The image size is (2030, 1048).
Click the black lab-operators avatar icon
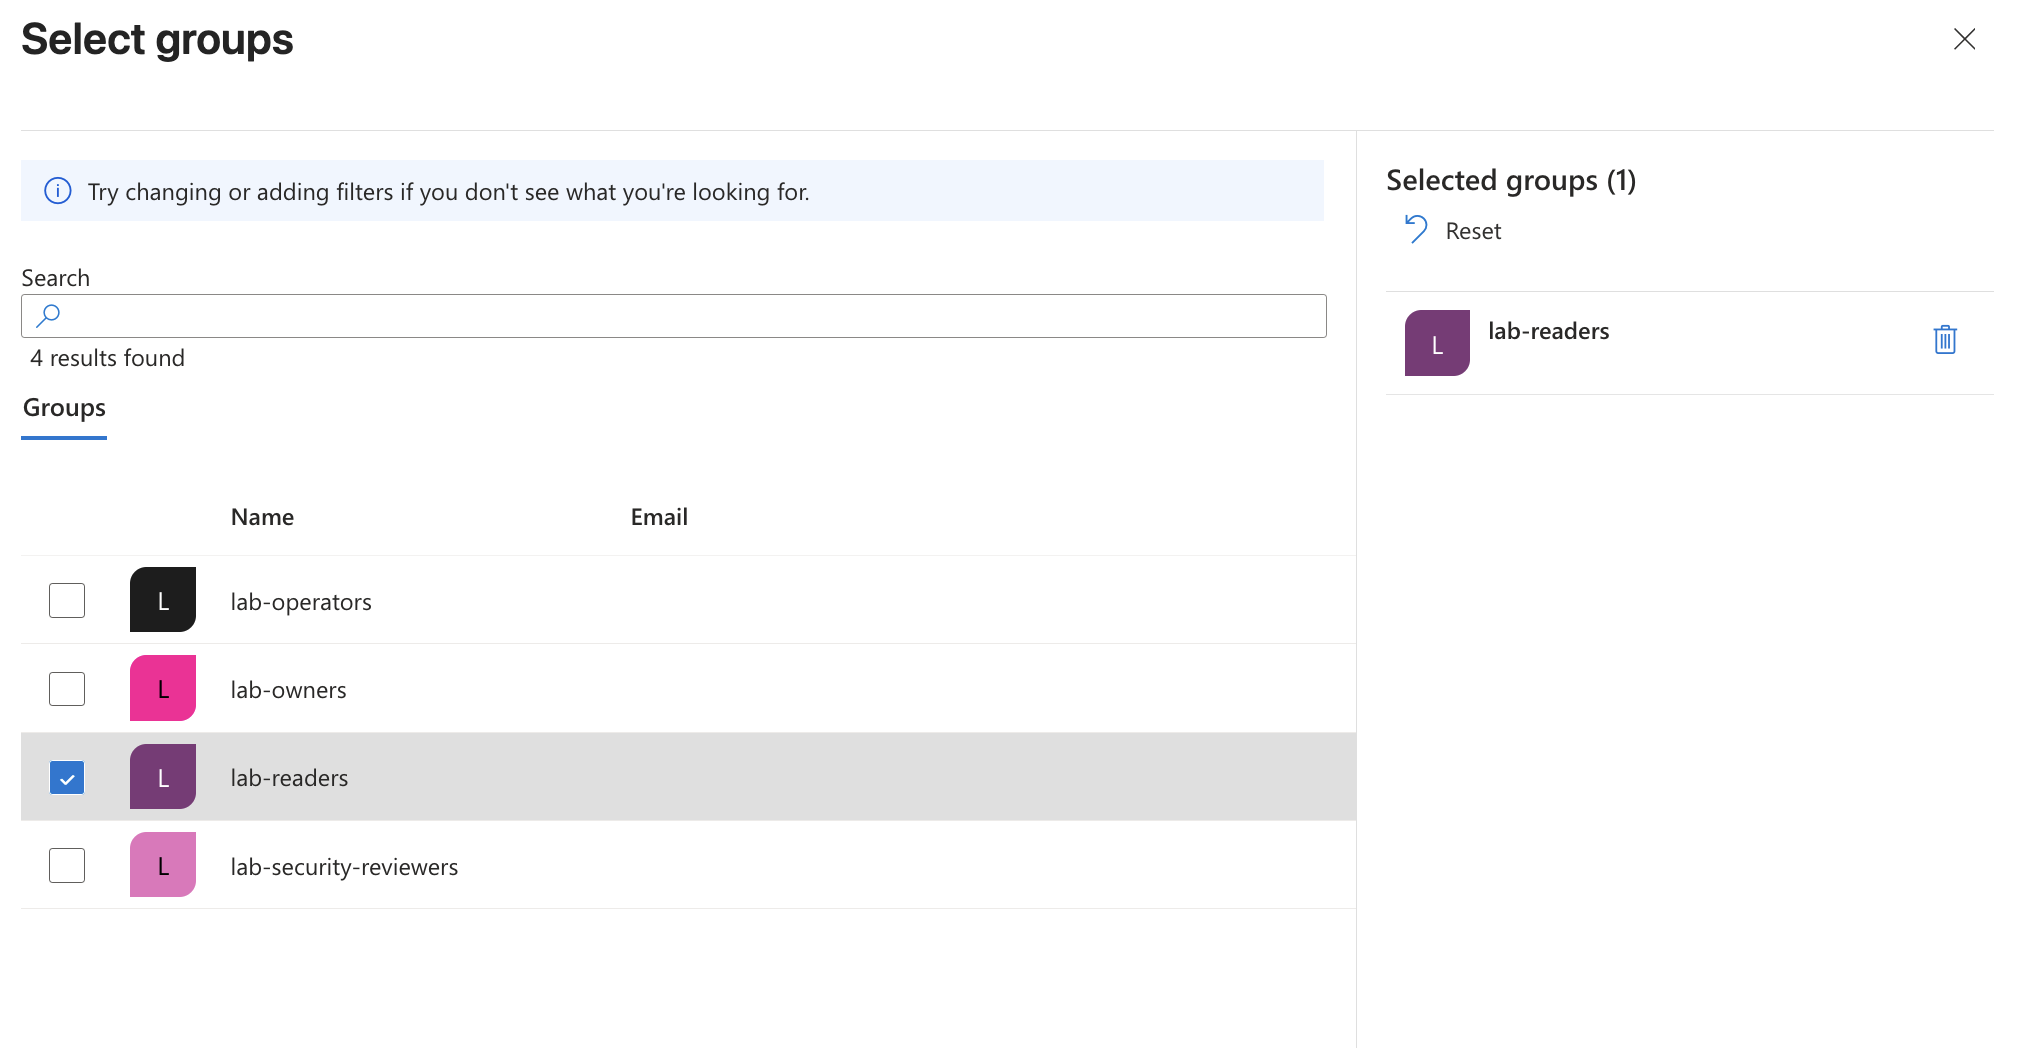tap(163, 600)
